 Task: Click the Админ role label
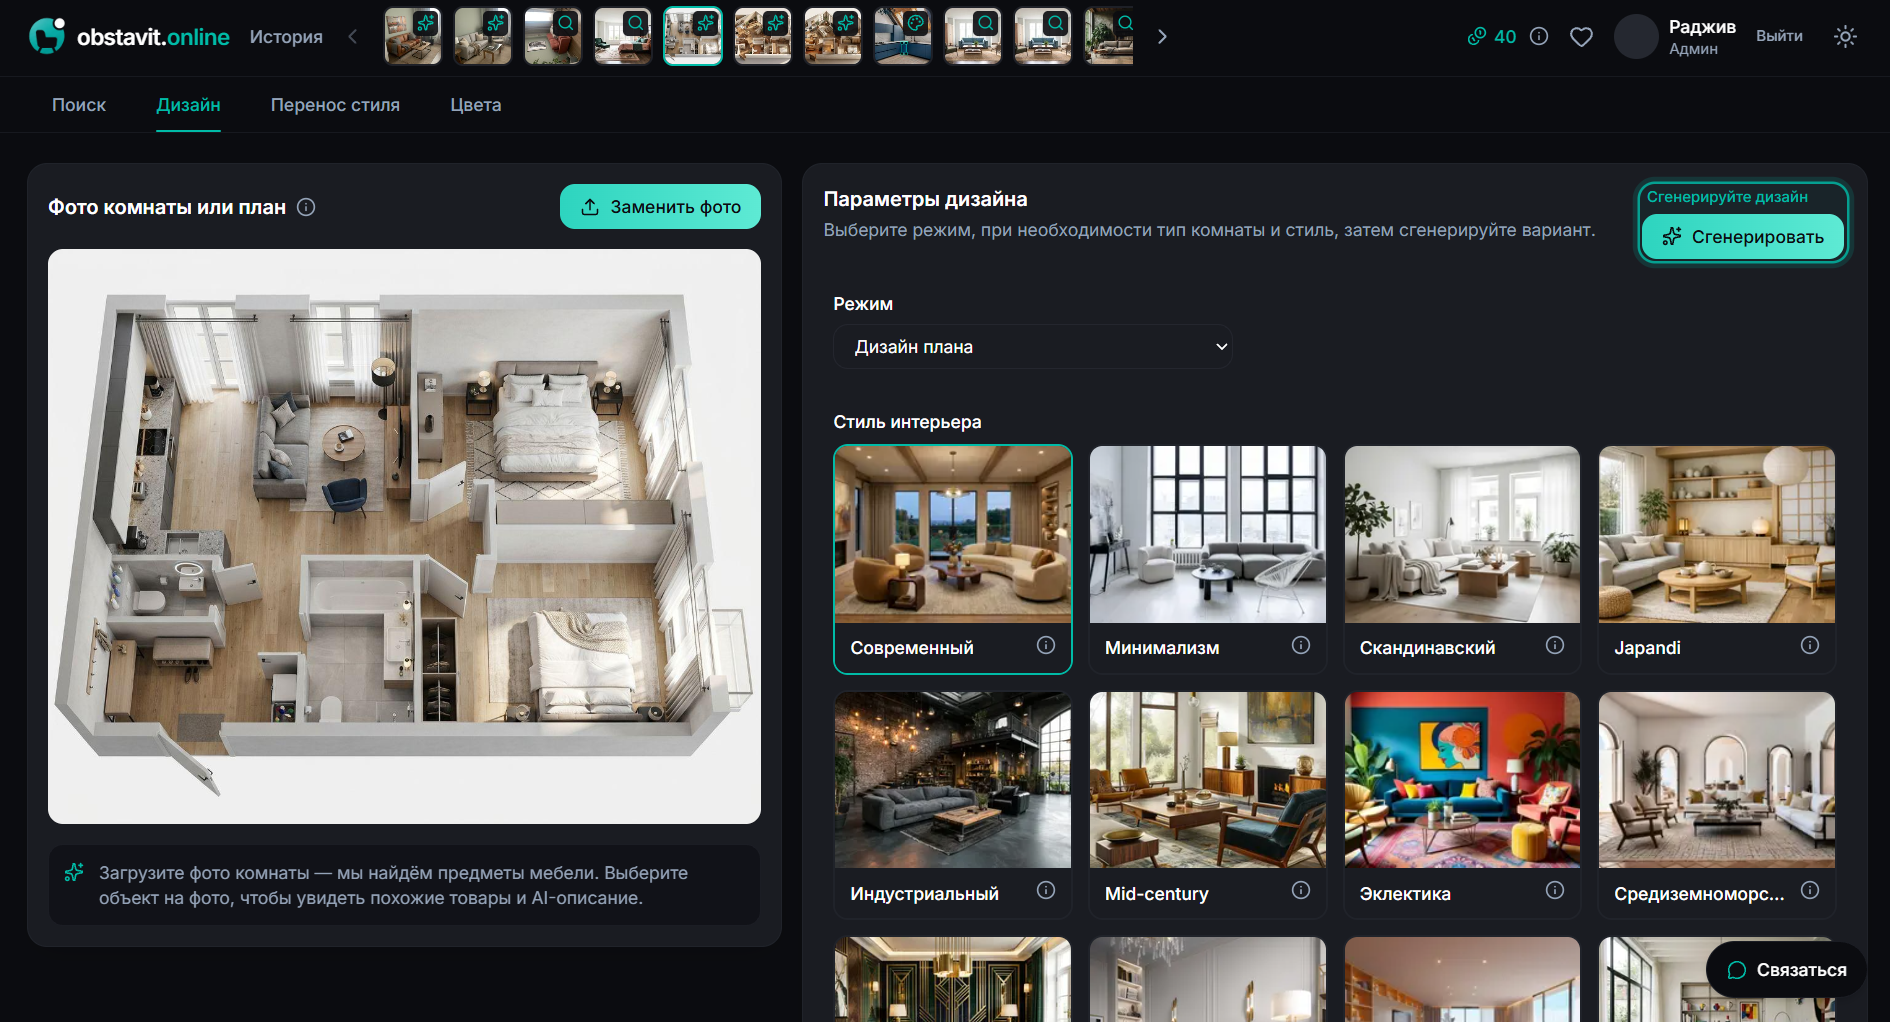(x=1693, y=49)
